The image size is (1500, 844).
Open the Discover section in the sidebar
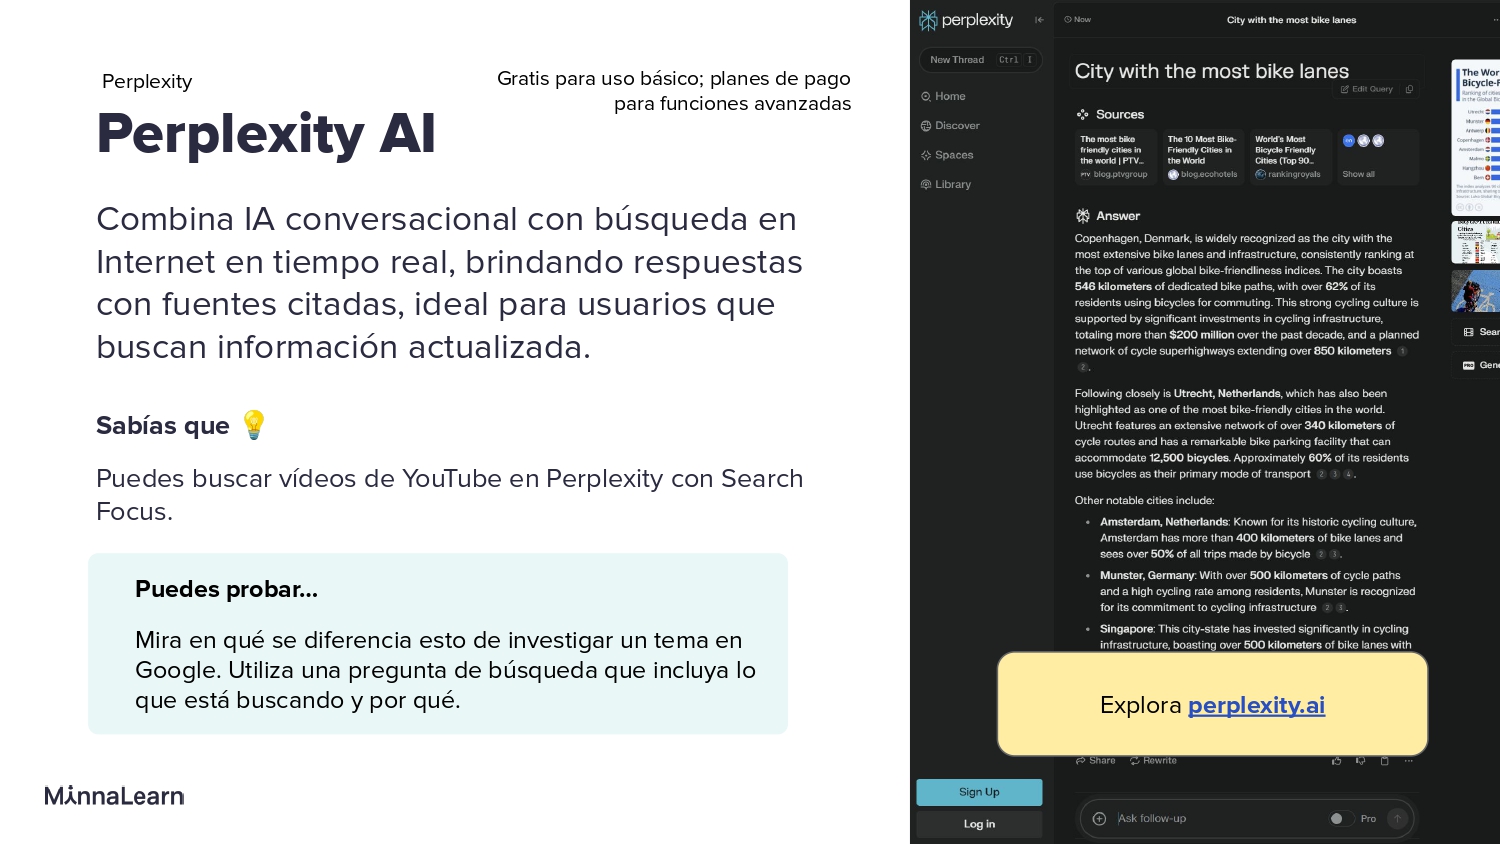tap(950, 126)
